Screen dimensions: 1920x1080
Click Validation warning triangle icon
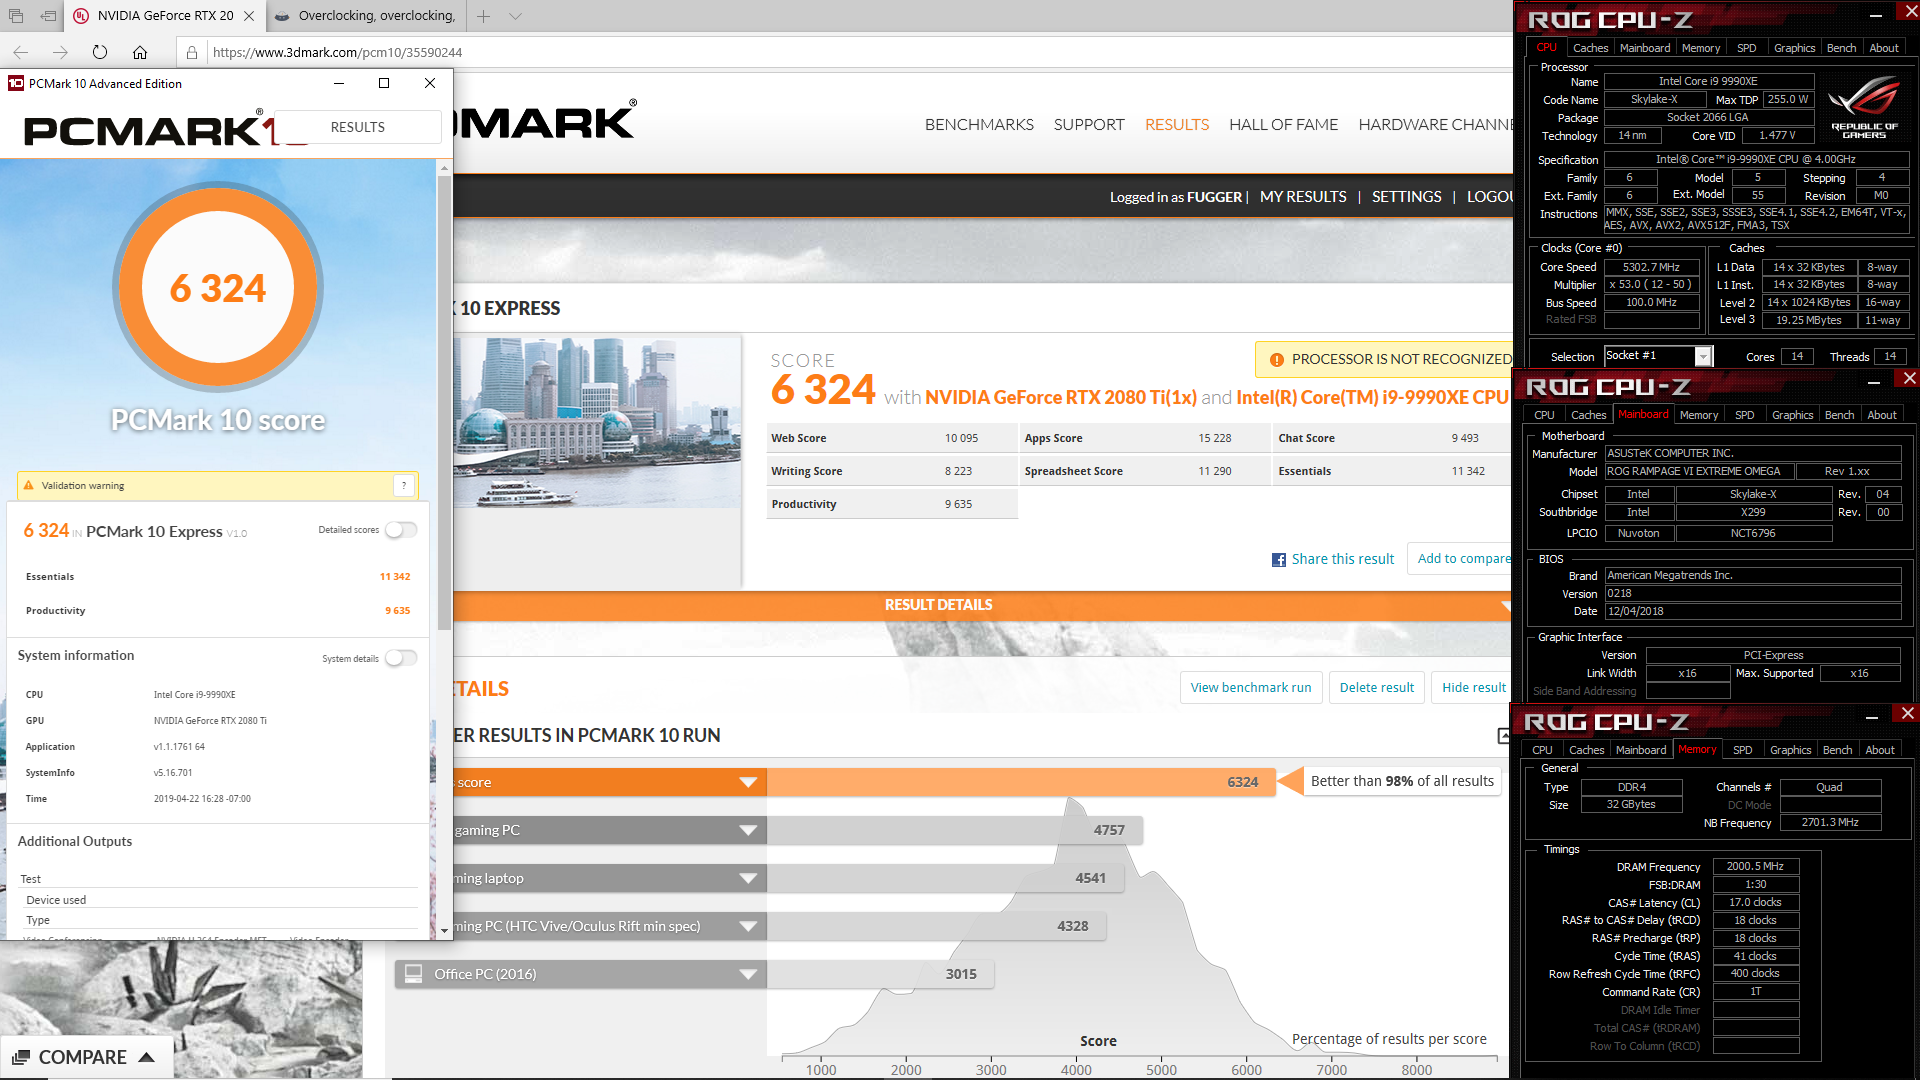click(x=29, y=486)
